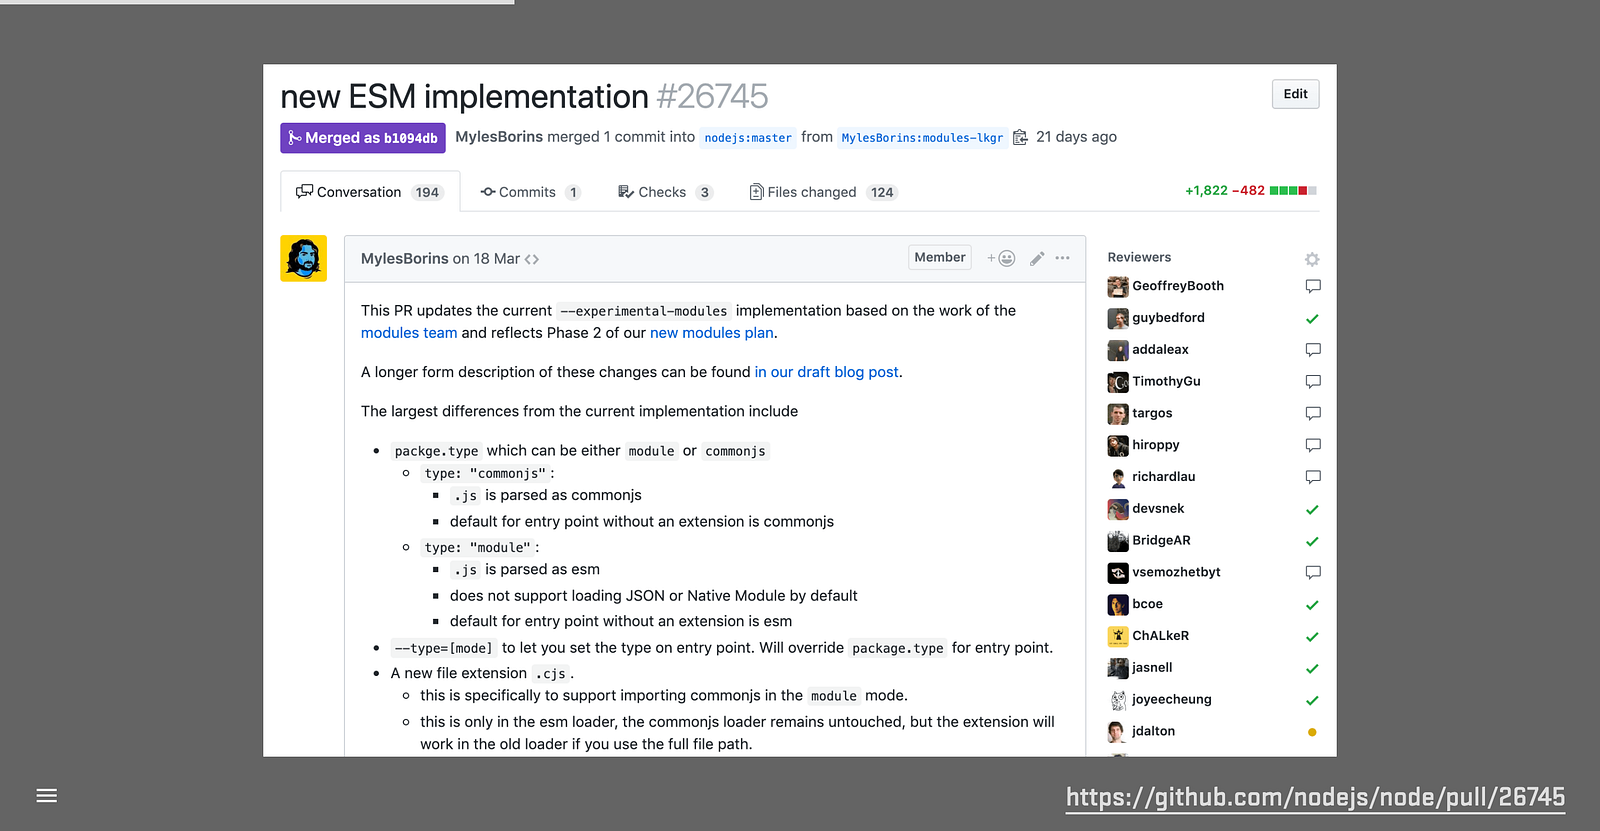Open the nodejs:master base branch link

click(748, 138)
